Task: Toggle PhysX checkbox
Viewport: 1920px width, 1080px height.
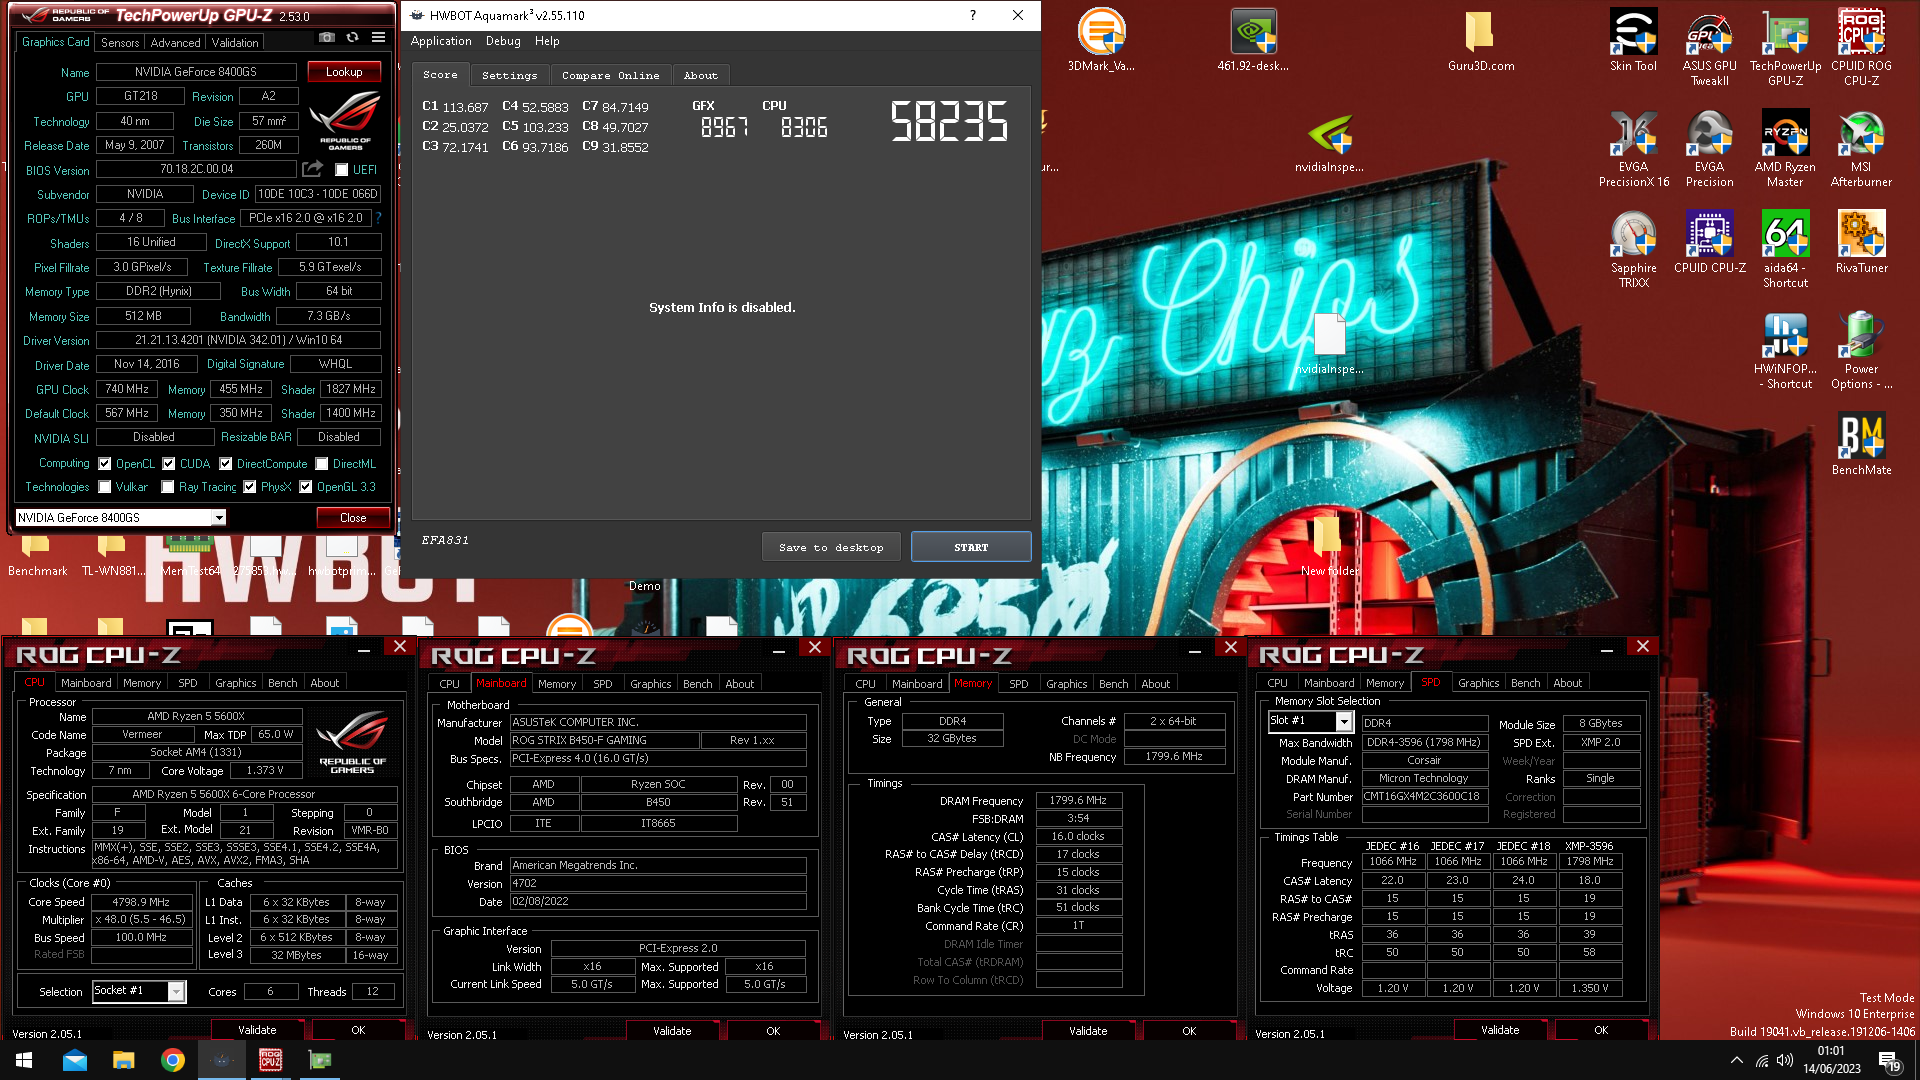Action: pyautogui.click(x=250, y=487)
